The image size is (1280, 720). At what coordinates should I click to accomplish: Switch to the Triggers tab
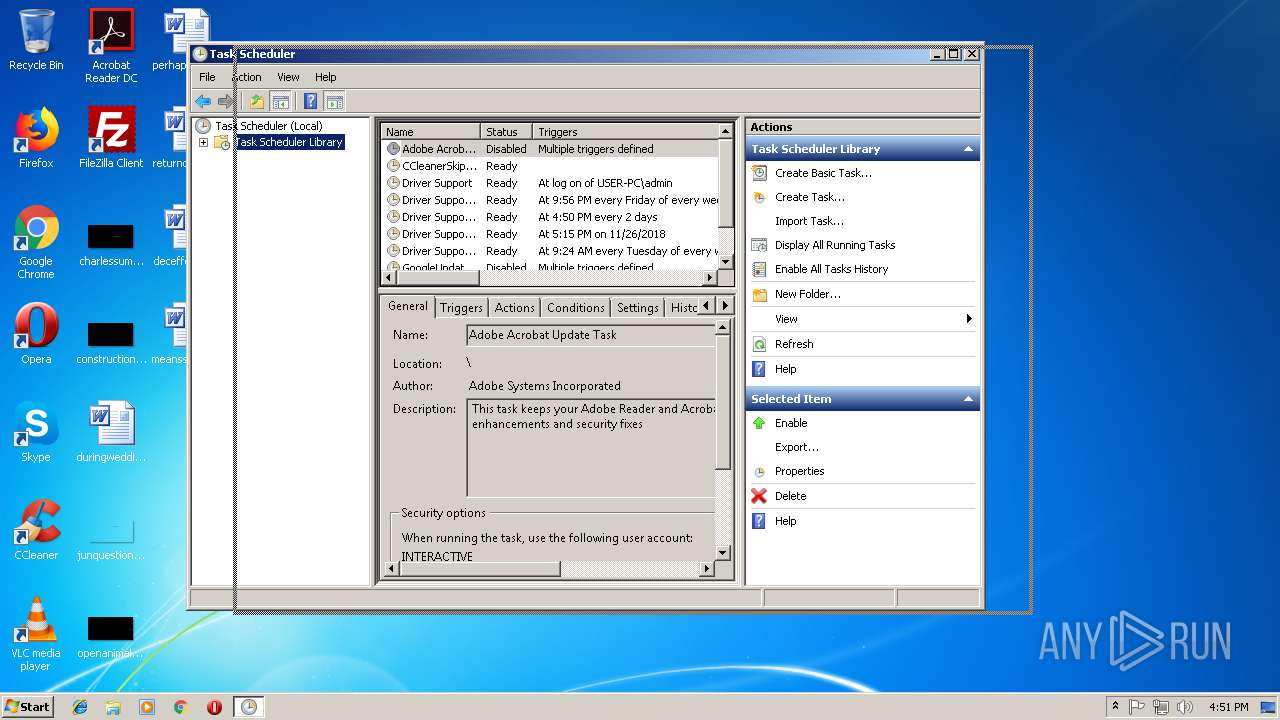(x=461, y=308)
